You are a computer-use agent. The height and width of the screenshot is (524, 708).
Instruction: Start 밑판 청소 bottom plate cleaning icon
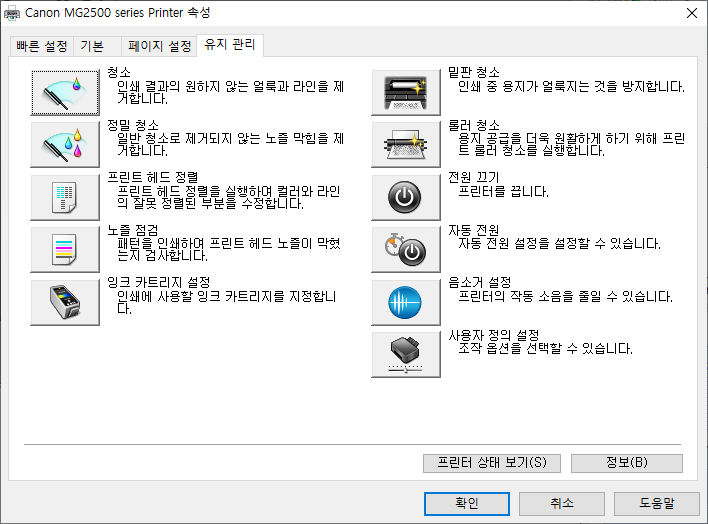click(x=405, y=92)
